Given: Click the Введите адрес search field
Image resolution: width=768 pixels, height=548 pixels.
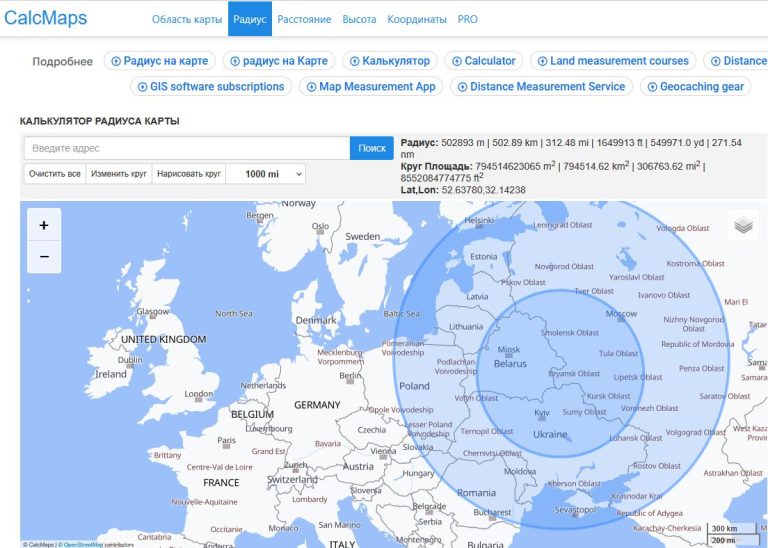Looking at the screenshot, I should pyautogui.click(x=187, y=148).
